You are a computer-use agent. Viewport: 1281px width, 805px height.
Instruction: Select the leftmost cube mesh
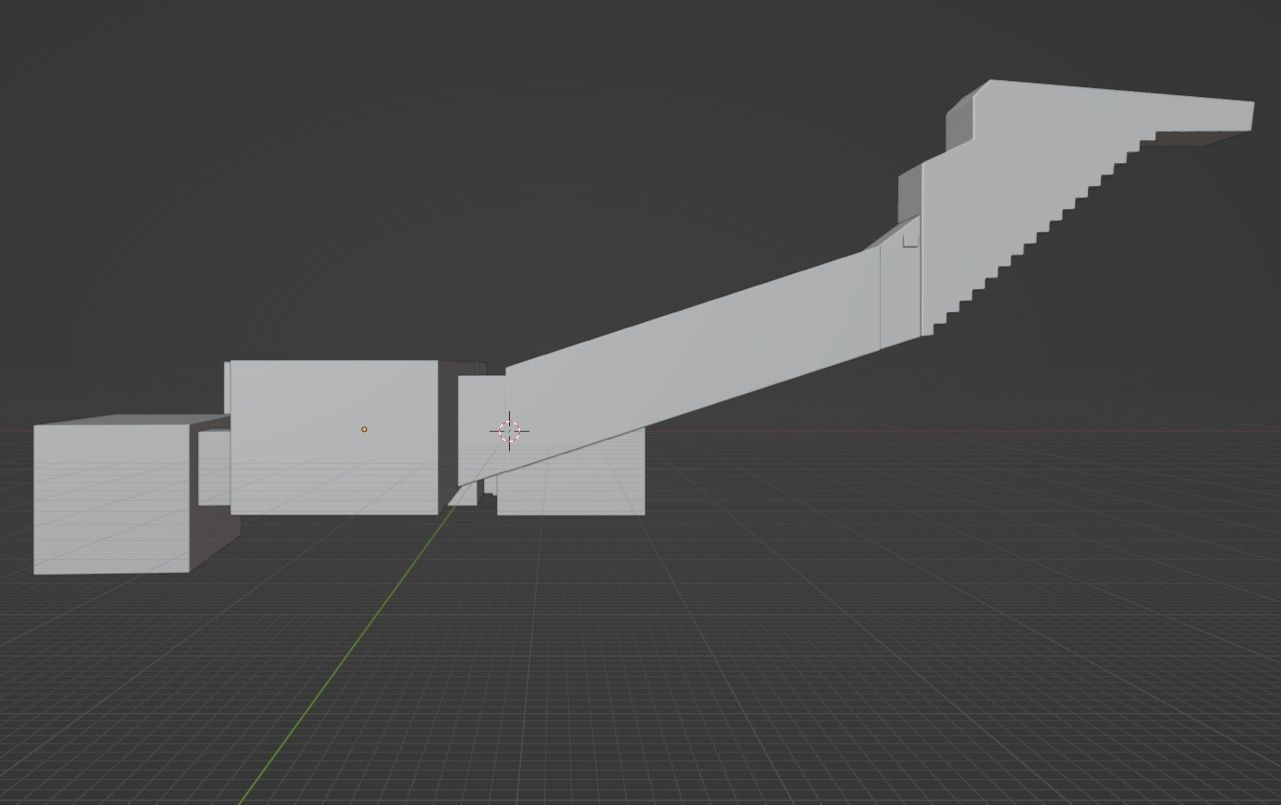(112, 498)
